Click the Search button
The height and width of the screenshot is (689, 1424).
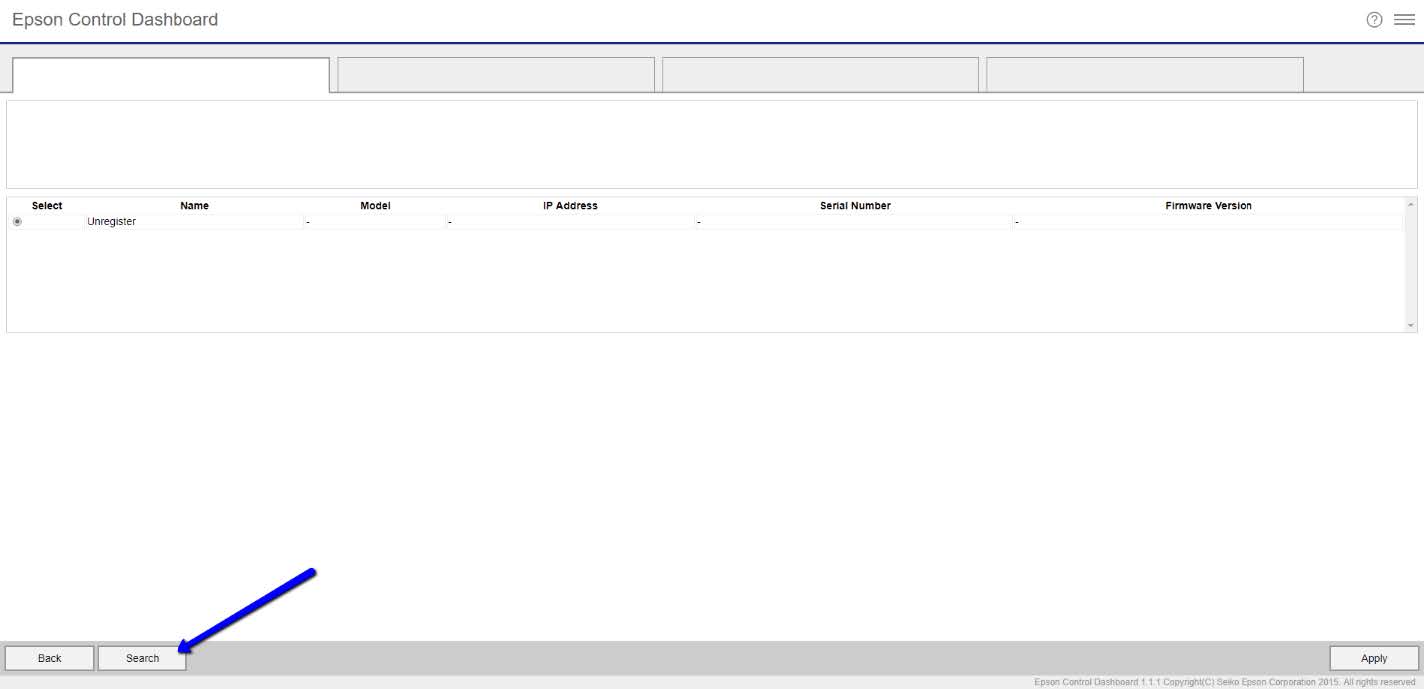[142, 658]
